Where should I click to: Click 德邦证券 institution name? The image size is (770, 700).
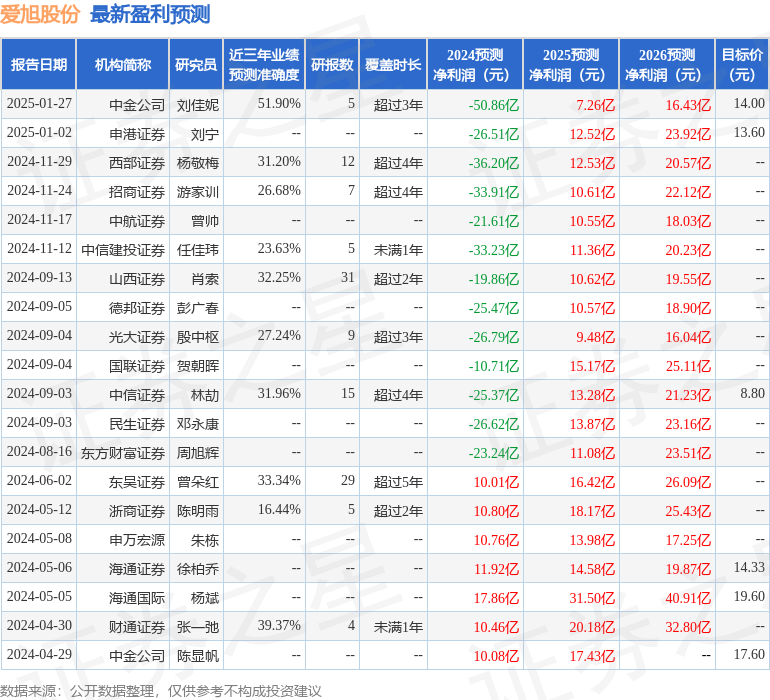tap(137, 308)
